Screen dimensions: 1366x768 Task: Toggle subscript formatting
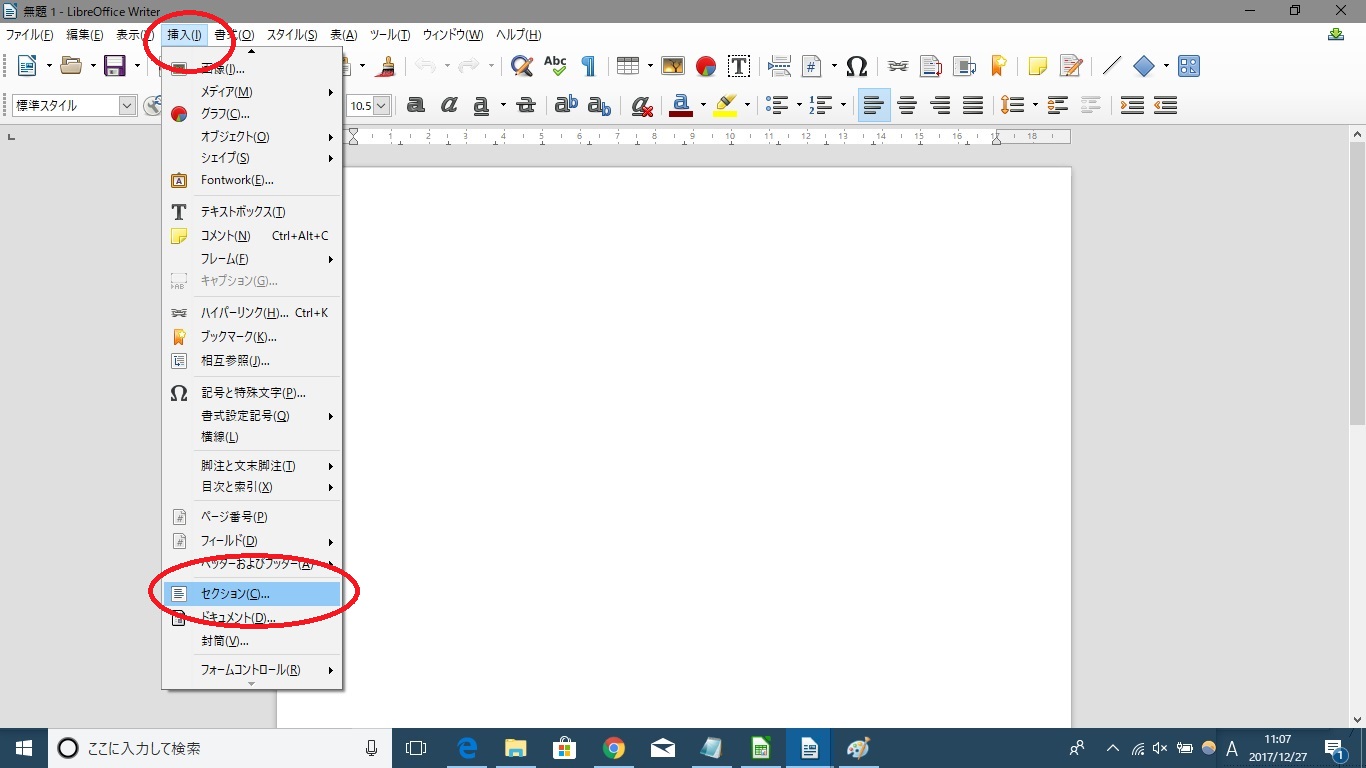(x=599, y=105)
